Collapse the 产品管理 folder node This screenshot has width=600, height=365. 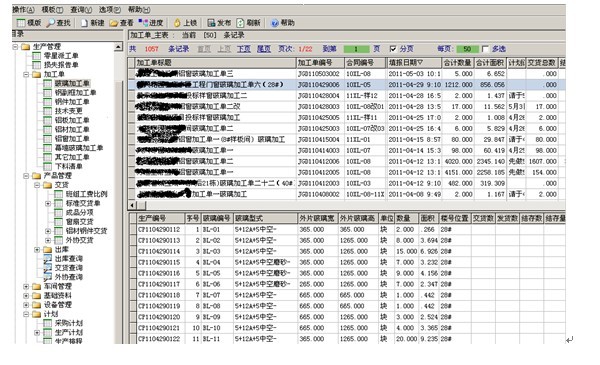pos(26,176)
